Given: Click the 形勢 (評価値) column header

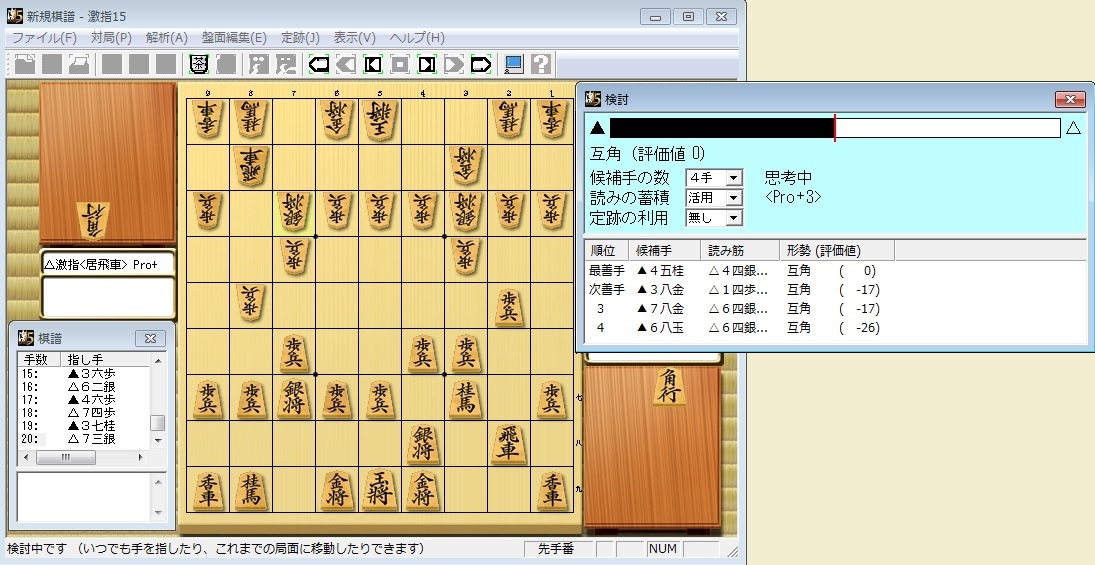Looking at the screenshot, I should [x=837, y=250].
